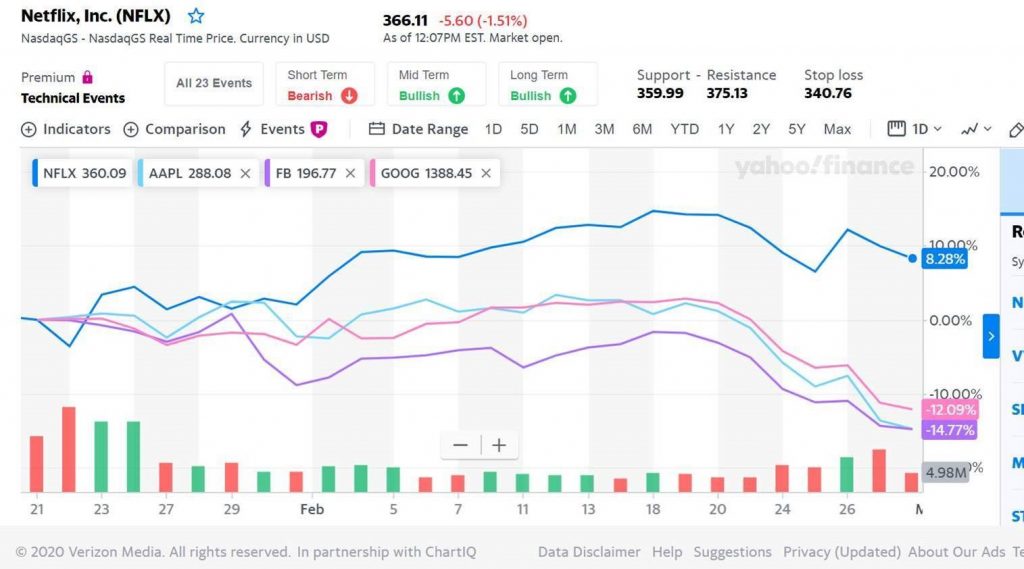Click the Feb date axis label
The width and height of the screenshot is (1024, 569).
tap(312, 510)
